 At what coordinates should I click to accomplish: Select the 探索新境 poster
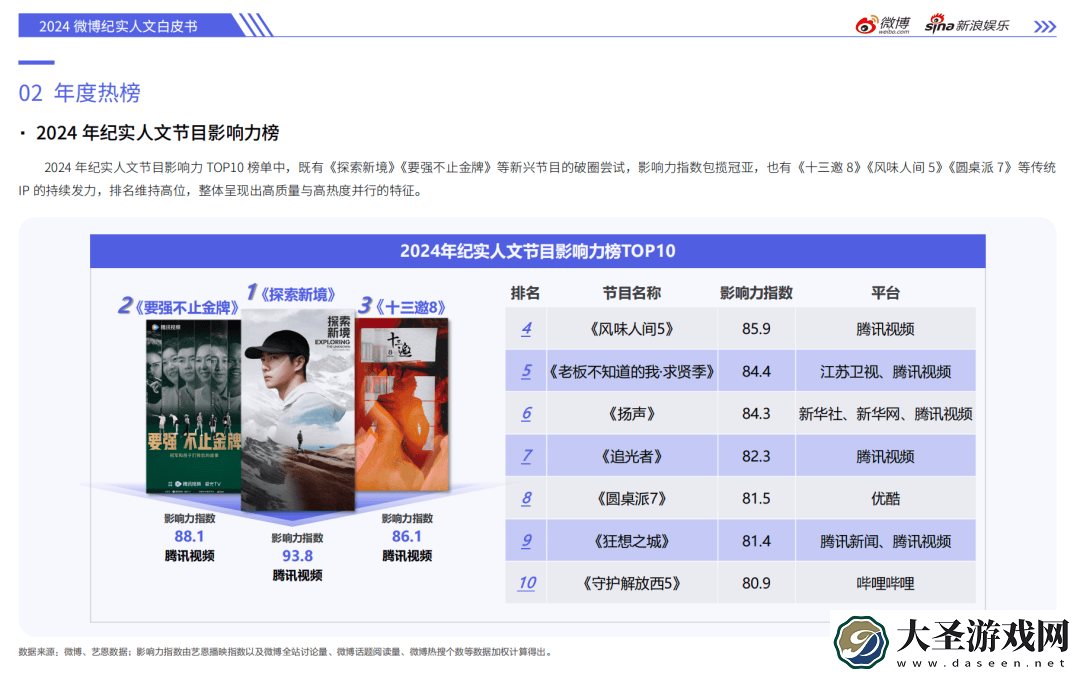pyautogui.click(x=298, y=410)
